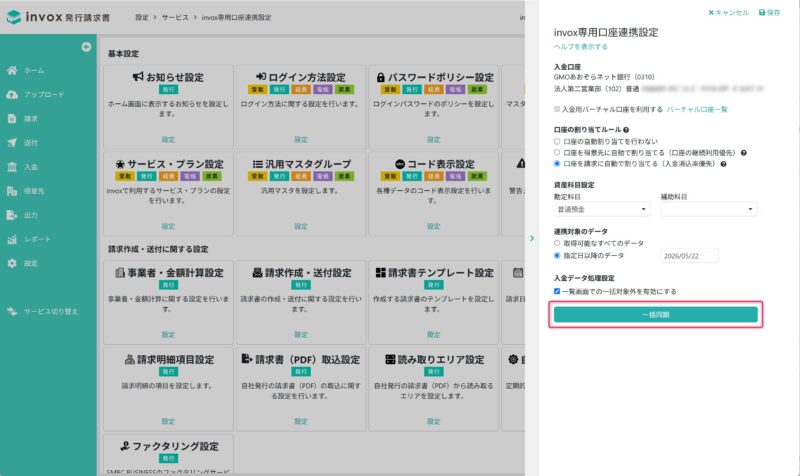Viewport: 800px width, 476px height.
Task: Click the 保存 button
Action: tap(769, 13)
